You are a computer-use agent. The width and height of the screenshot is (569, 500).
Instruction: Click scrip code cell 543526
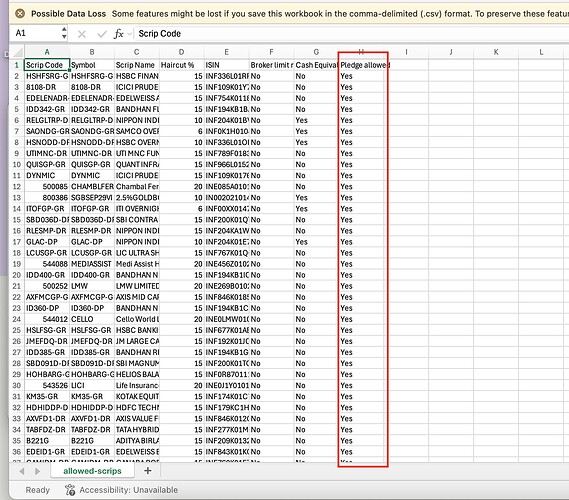click(x=47, y=385)
